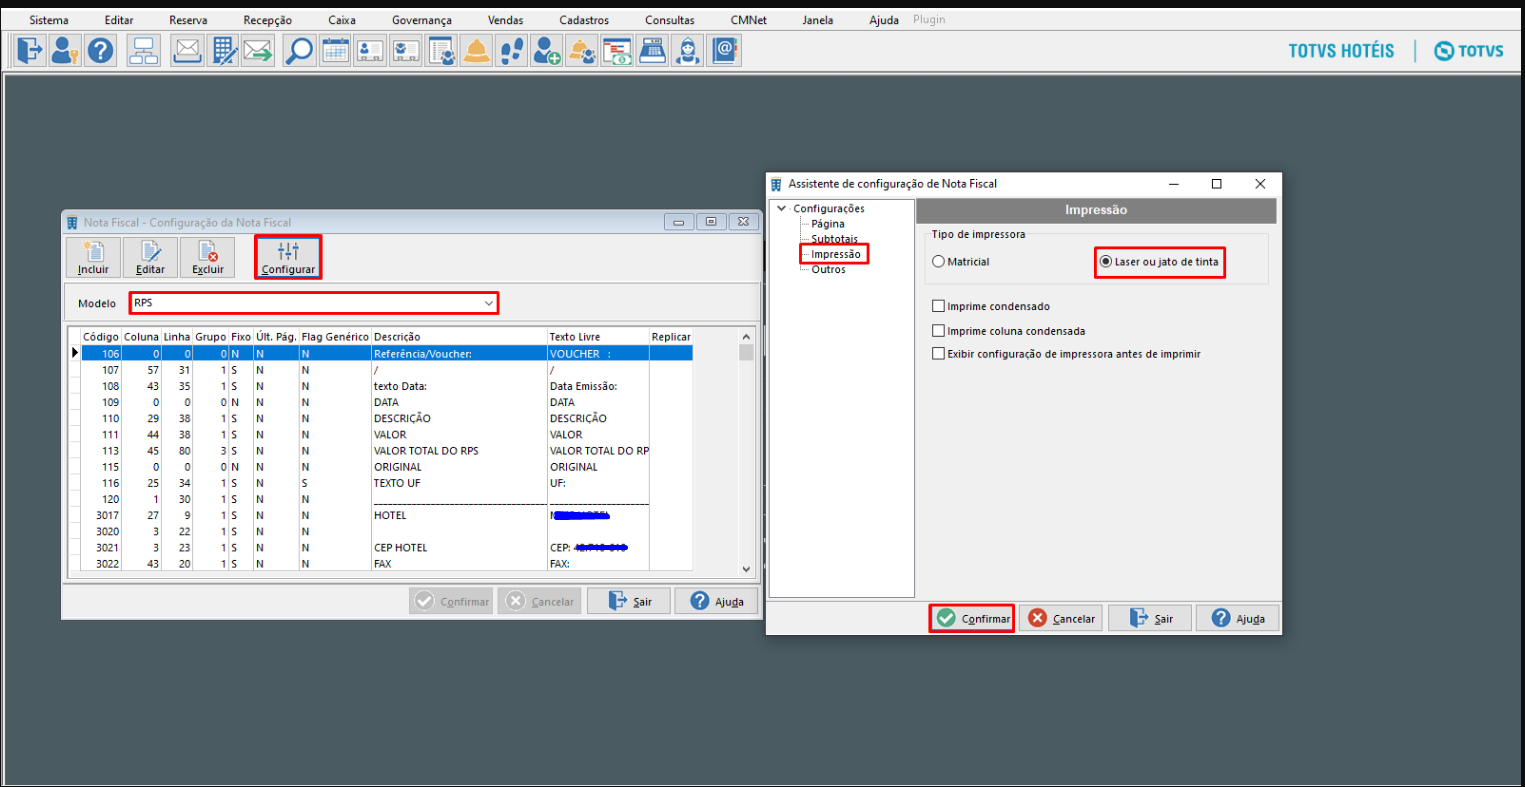This screenshot has width=1525, height=787.
Task: Click the footprints toolbar icon
Action: coord(512,50)
